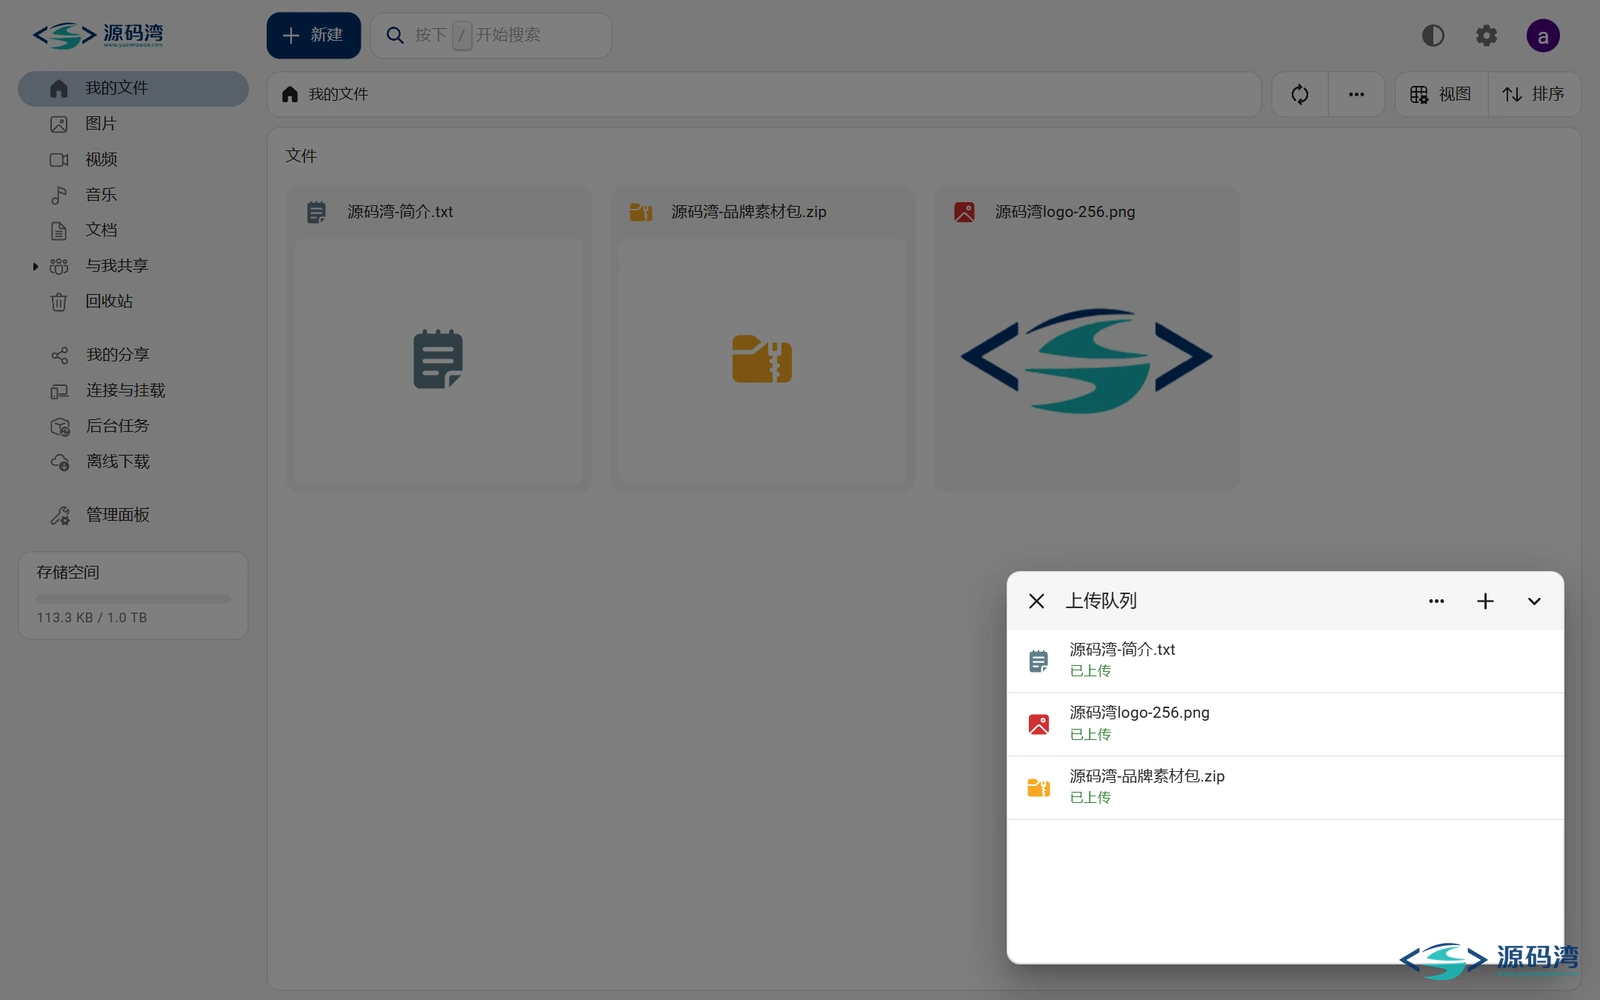This screenshot has height=1000, width=1600.
Task: Click 源码湾logo-256.png in upload queue
Action: 1285,724
